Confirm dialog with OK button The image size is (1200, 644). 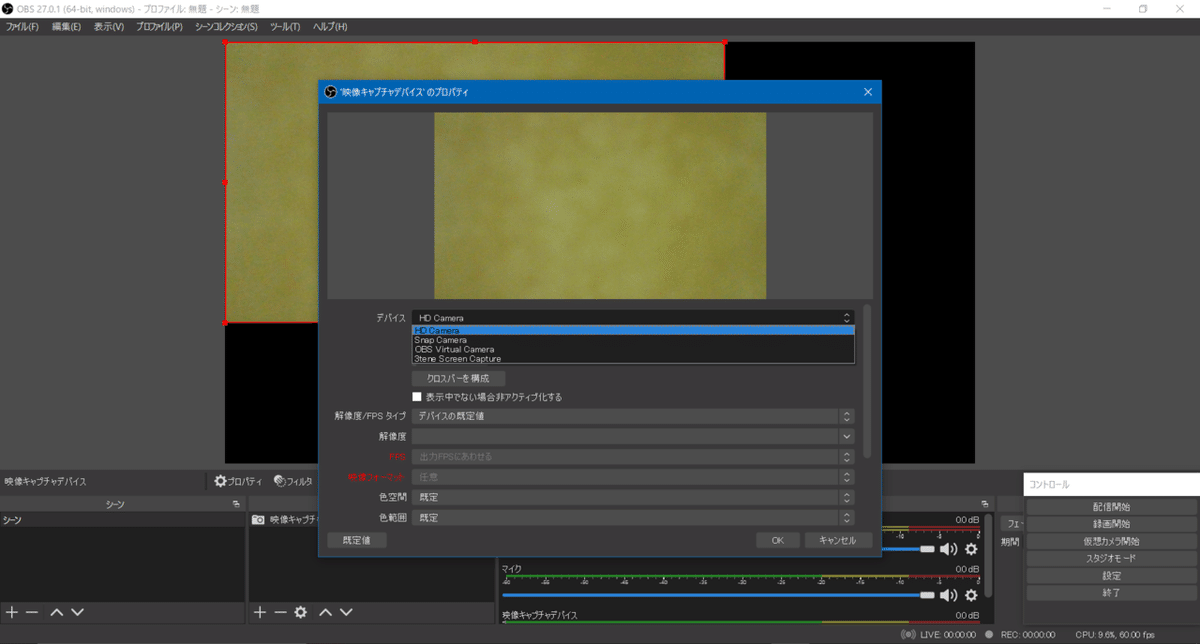pyautogui.click(x=777, y=540)
